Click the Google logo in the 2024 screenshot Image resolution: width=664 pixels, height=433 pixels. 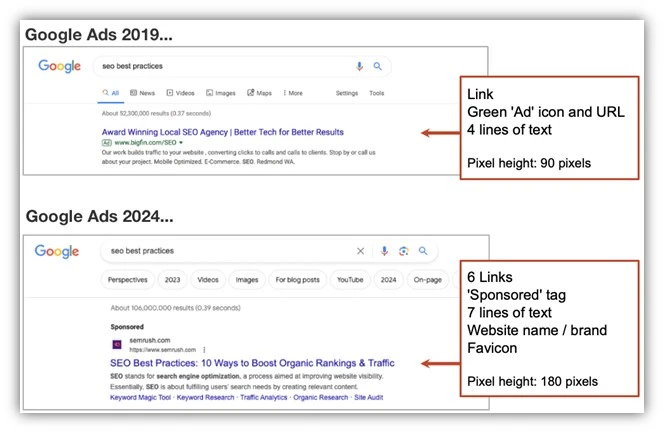pos(57,251)
